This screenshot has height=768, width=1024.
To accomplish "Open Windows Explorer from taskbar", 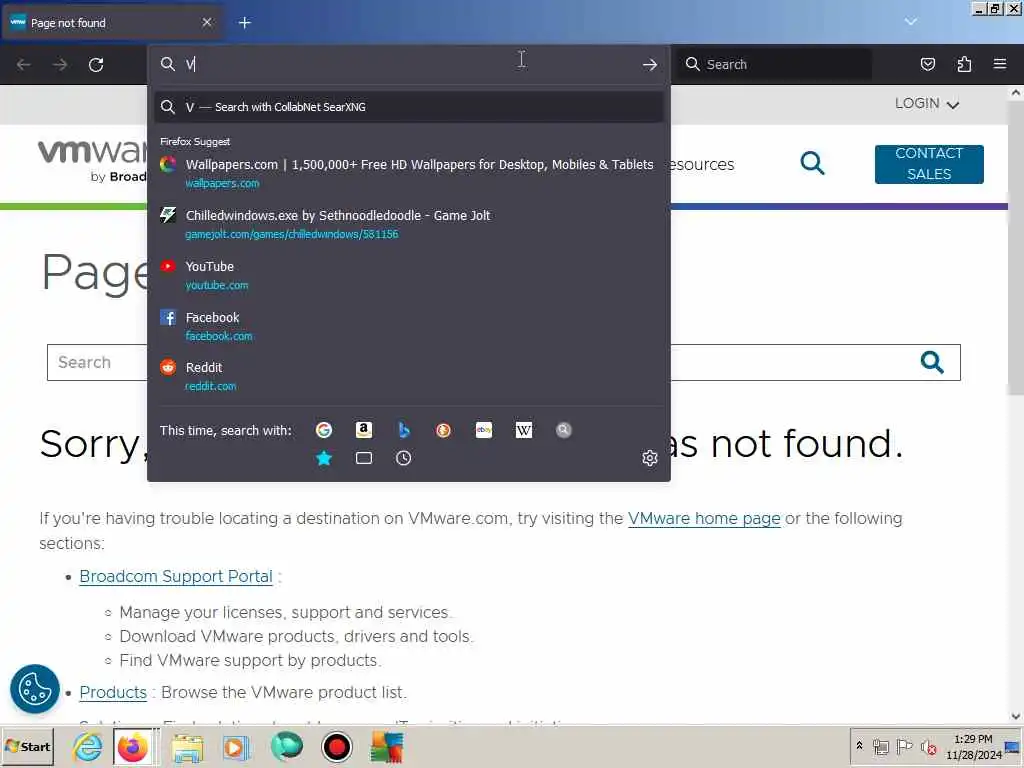I will 187,747.
